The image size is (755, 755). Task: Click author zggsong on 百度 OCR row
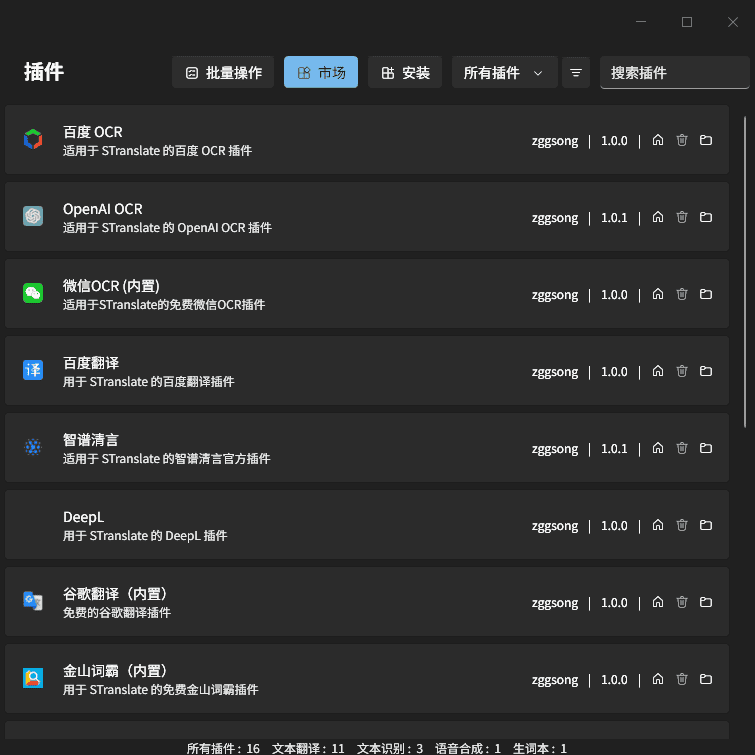click(555, 141)
